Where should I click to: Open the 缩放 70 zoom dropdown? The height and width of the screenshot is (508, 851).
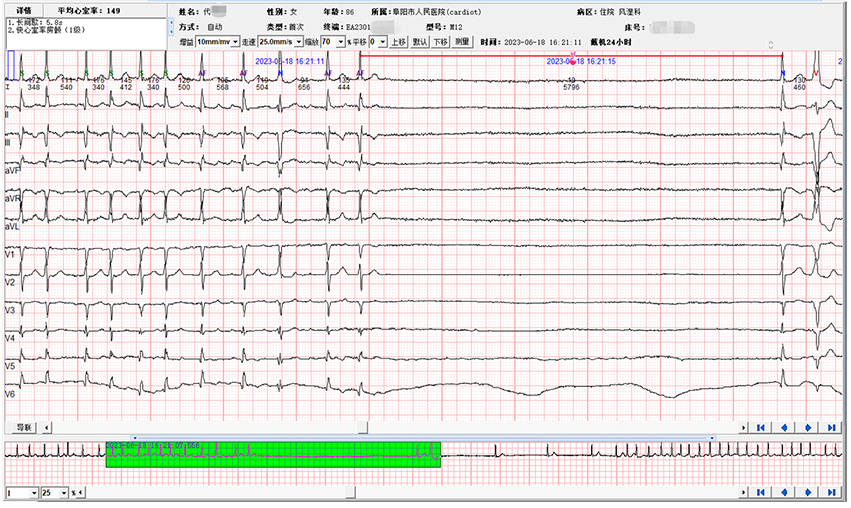333,42
